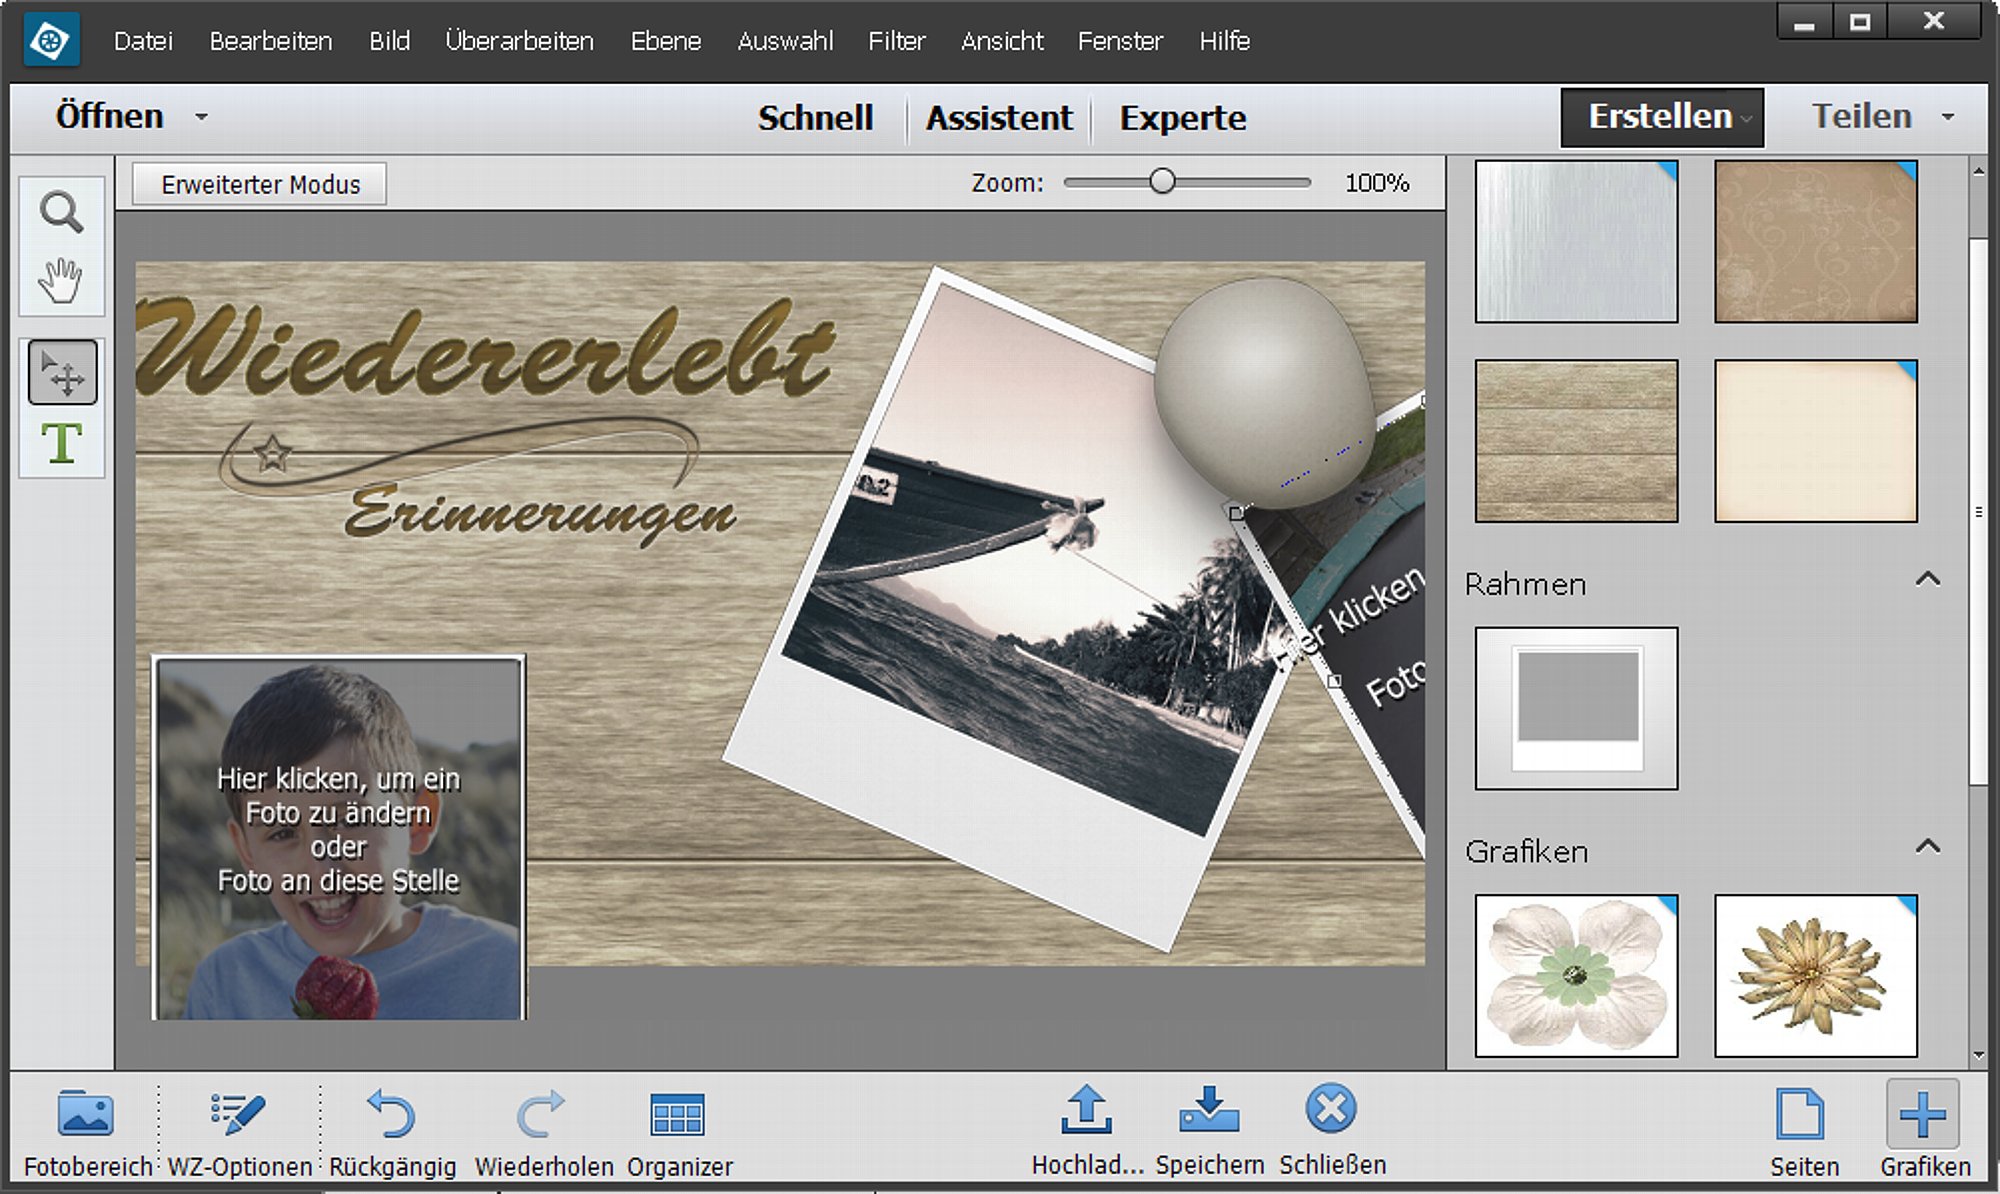2000x1194 pixels.
Task: Click the Erstellen button
Action: click(x=1662, y=117)
